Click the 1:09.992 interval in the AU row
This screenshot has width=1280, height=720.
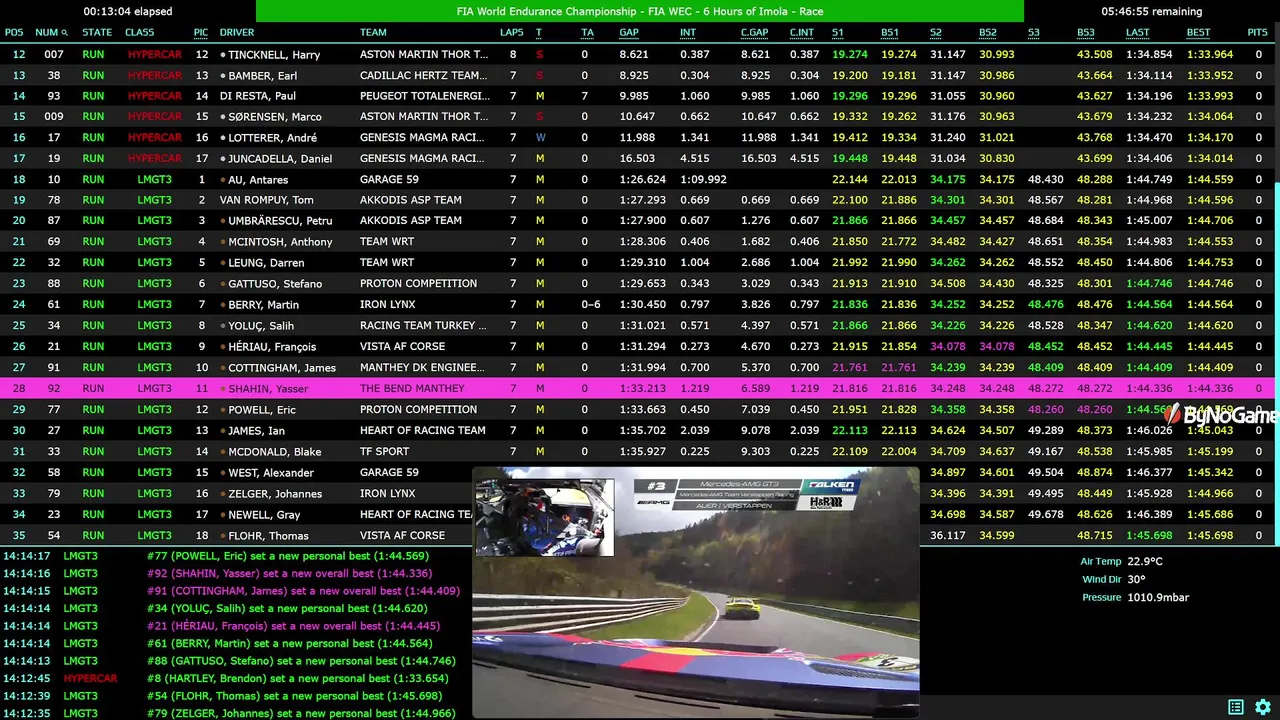703,180
